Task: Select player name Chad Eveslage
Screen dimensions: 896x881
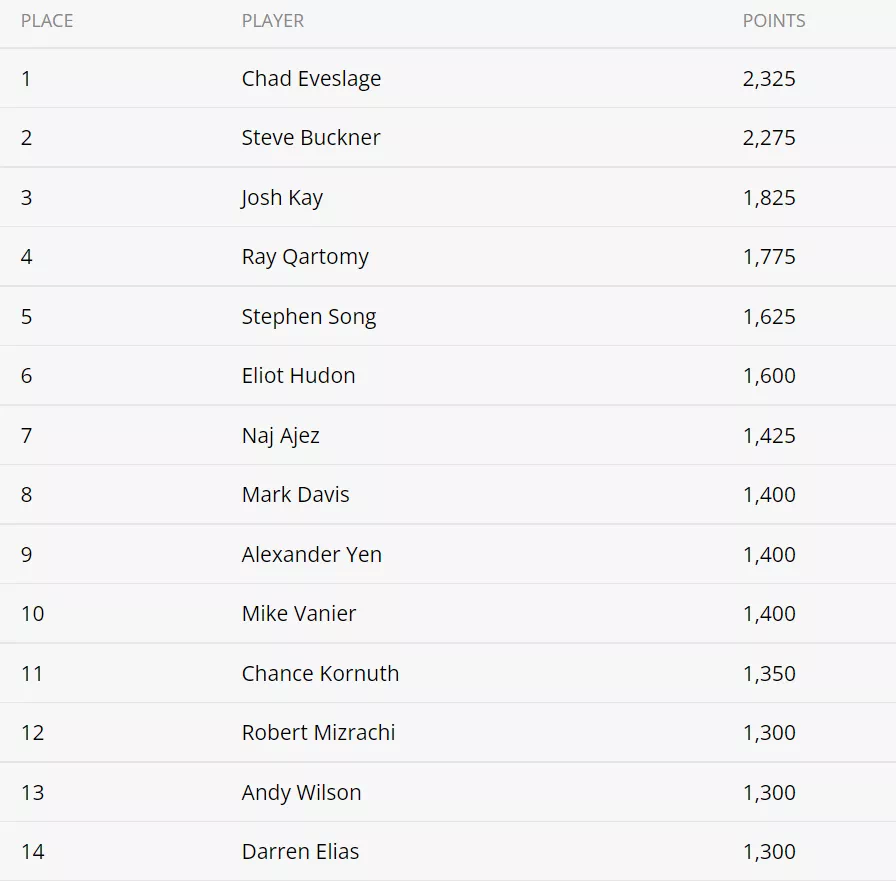Action: click(x=311, y=79)
